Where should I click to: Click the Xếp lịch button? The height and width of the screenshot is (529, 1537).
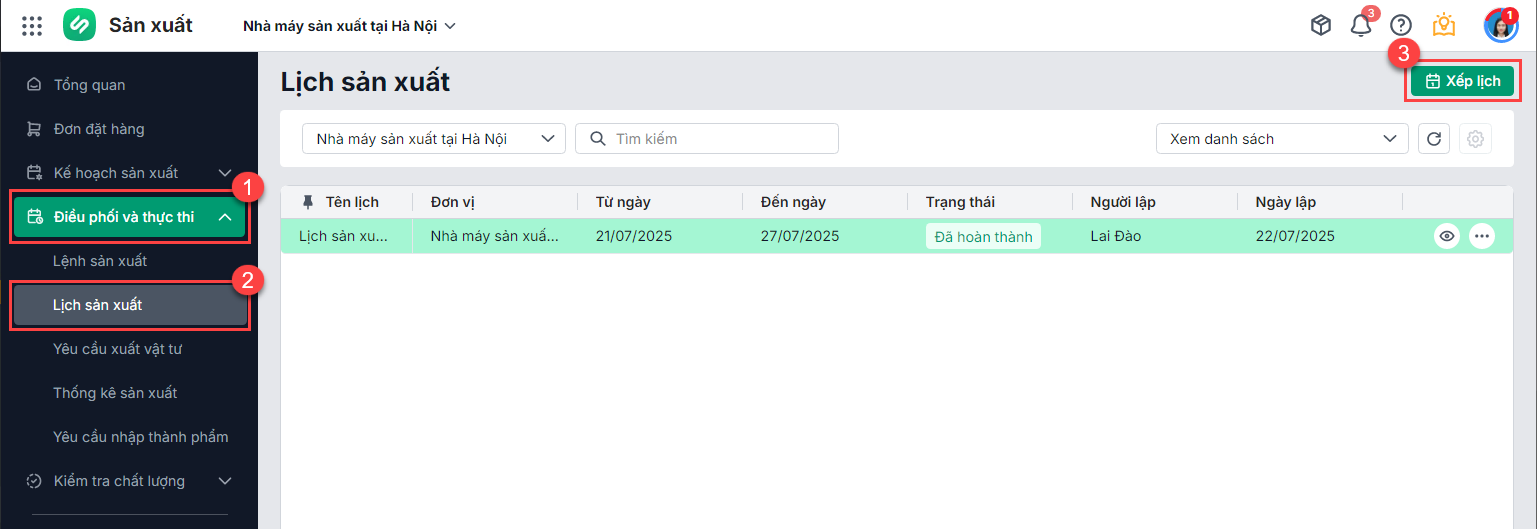pos(1462,81)
